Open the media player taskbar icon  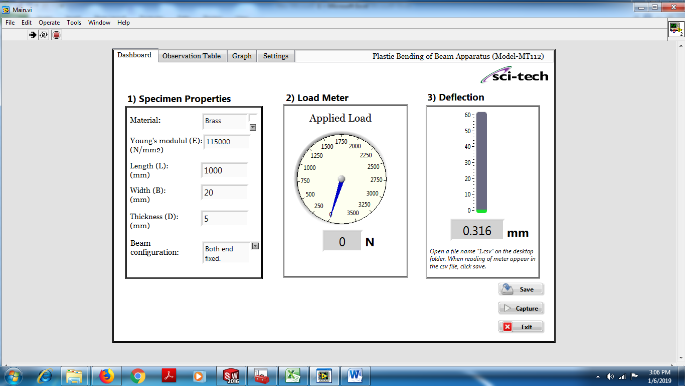[198, 376]
